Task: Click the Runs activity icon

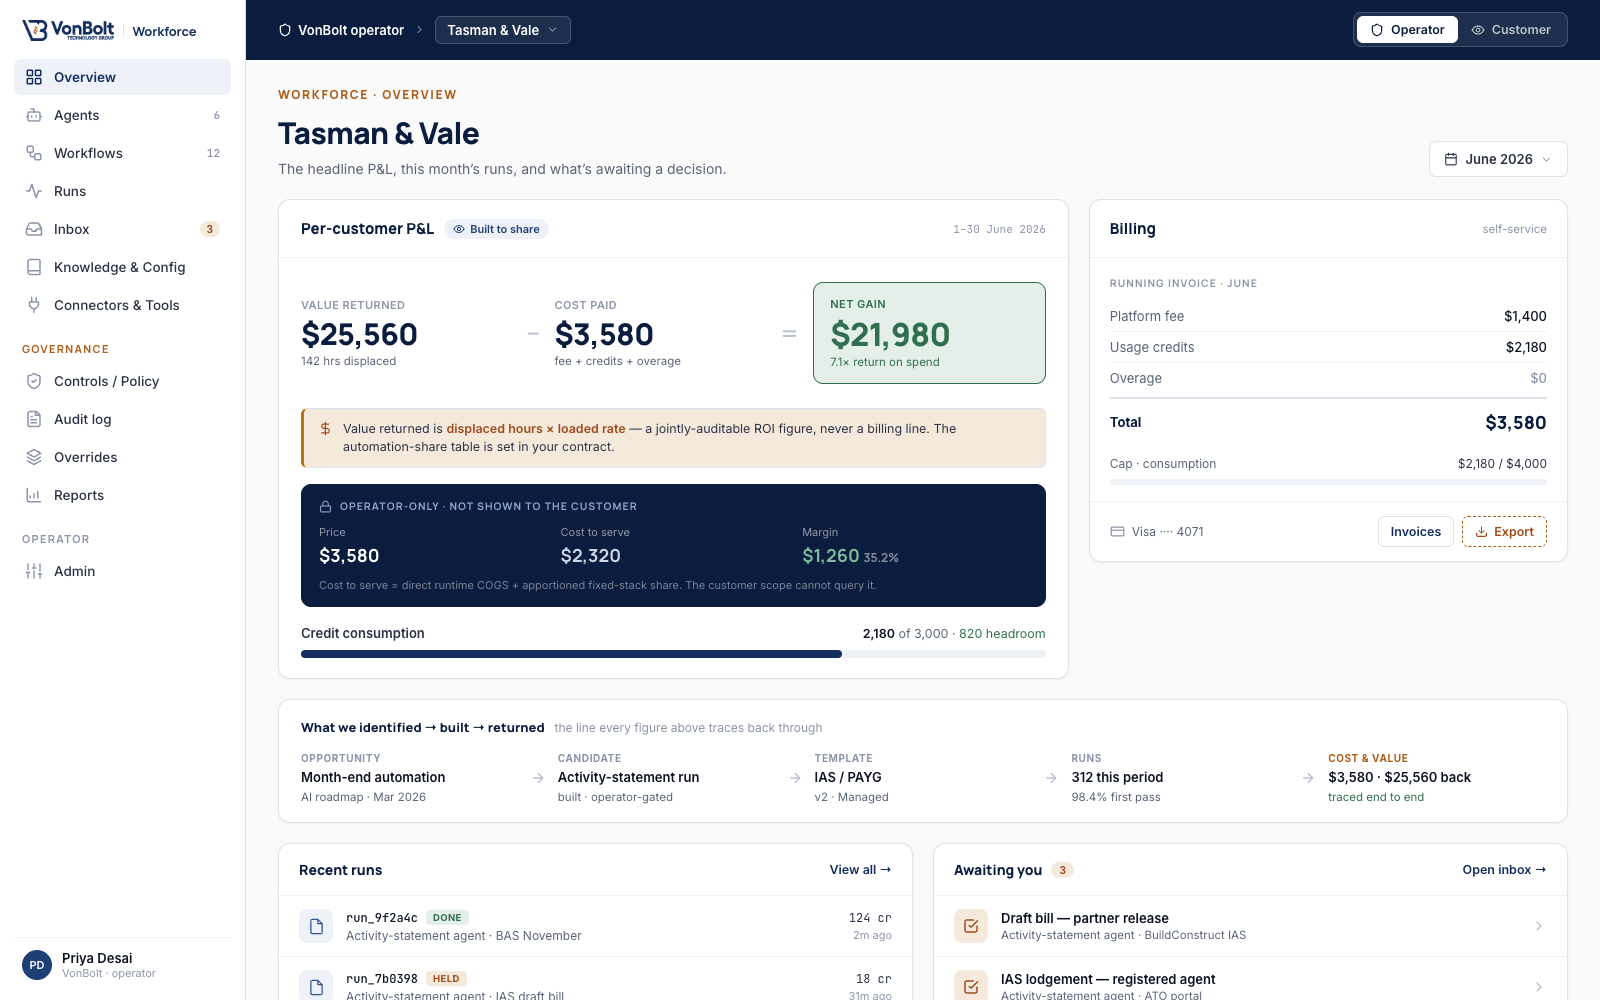Action: point(34,191)
